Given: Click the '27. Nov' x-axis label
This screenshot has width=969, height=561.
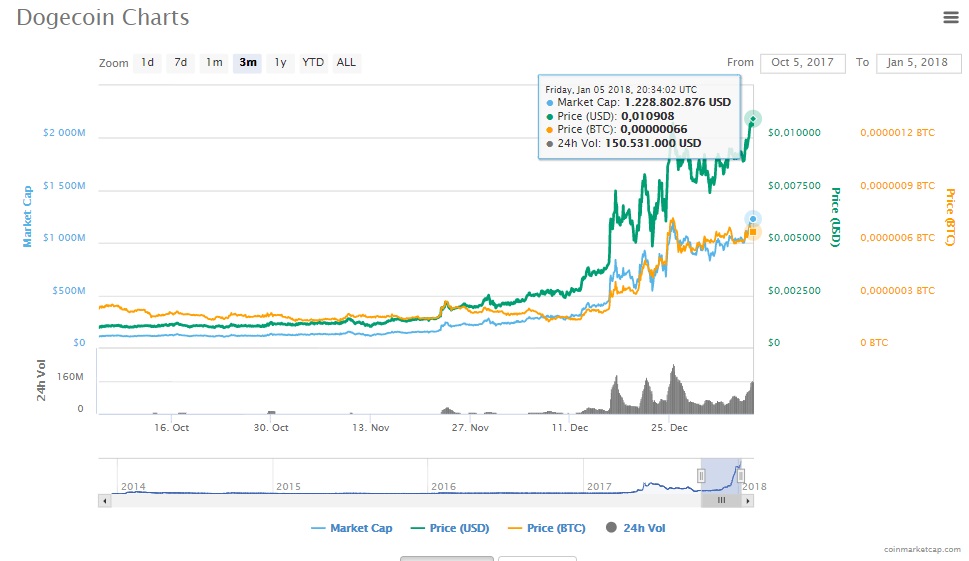Looking at the screenshot, I should click(470, 428).
